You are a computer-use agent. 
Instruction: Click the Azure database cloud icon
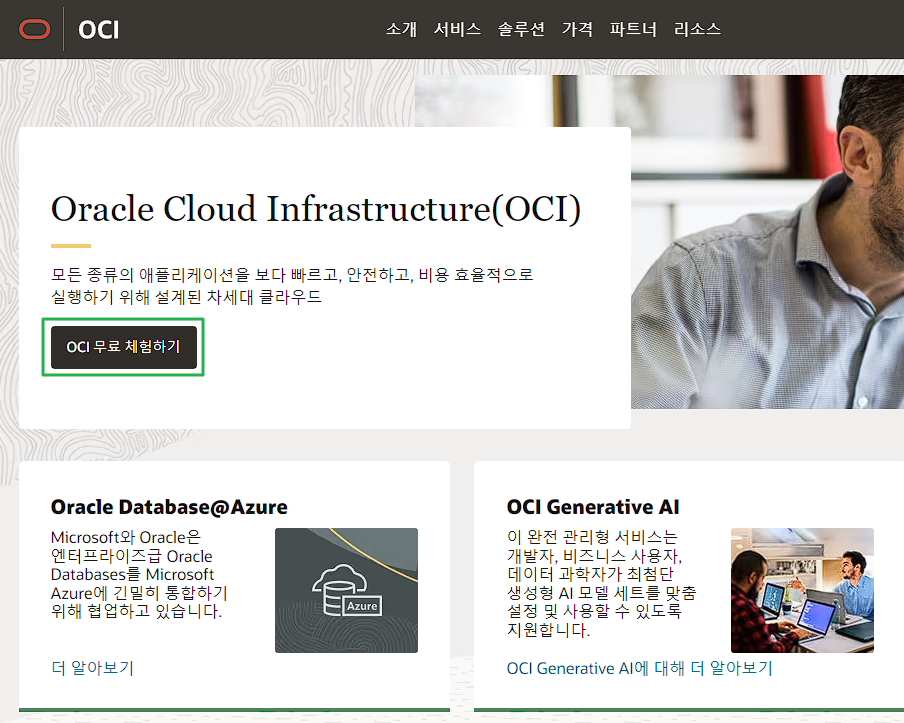pos(346,590)
